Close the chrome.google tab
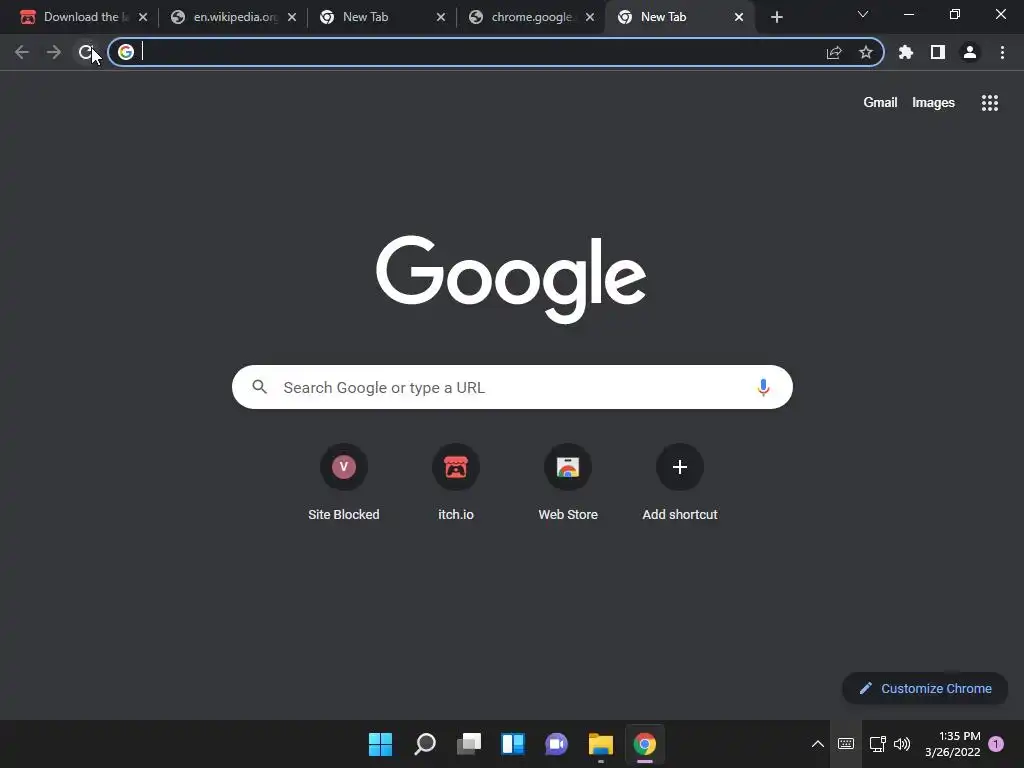This screenshot has width=1024, height=768. coord(590,17)
